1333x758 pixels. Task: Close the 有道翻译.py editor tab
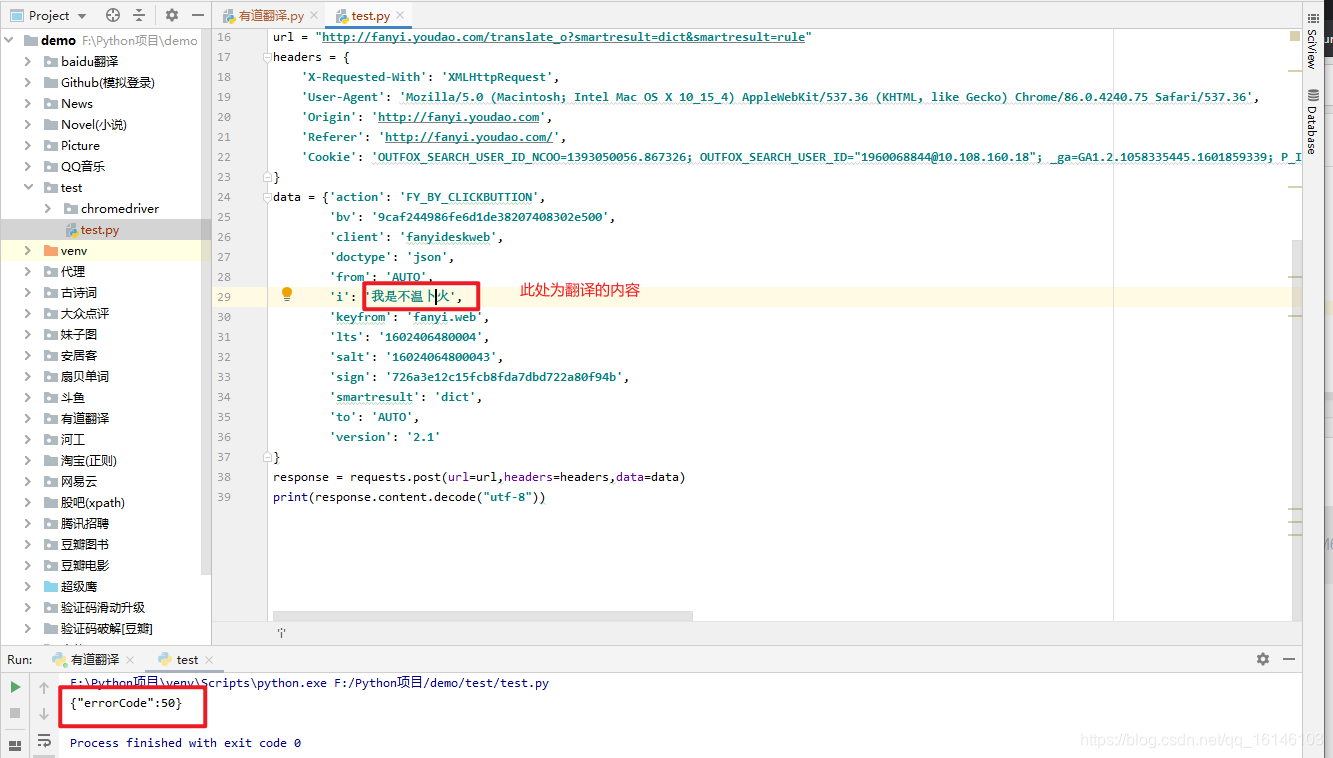pyautogui.click(x=316, y=16)
